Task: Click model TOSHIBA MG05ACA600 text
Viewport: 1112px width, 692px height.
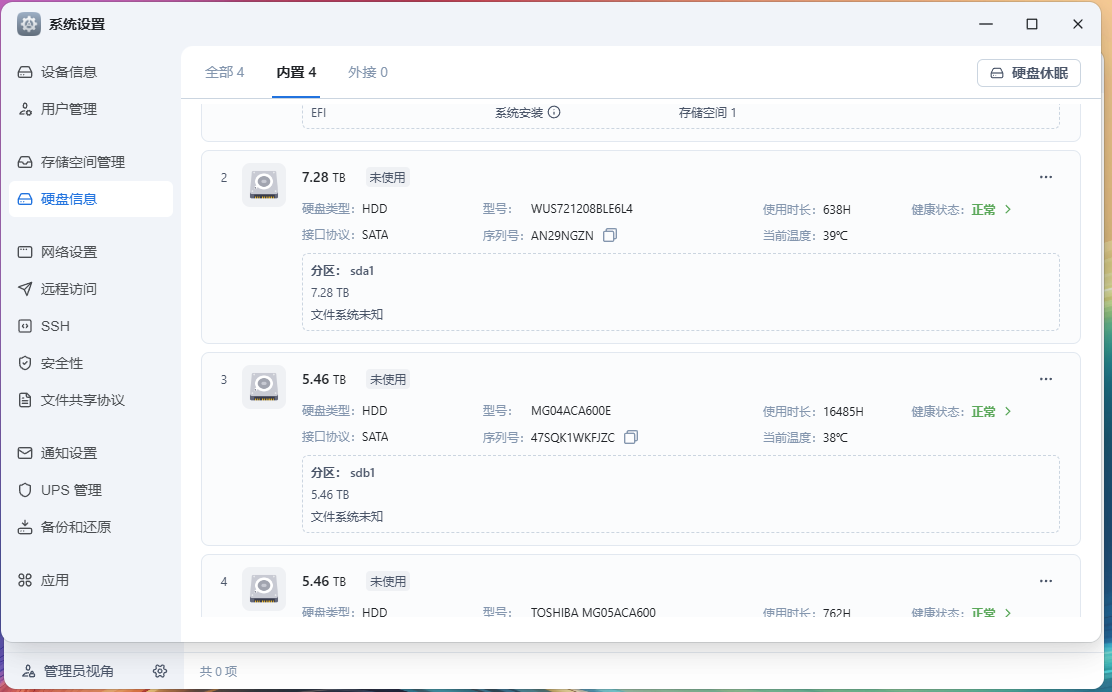Action: (x=593, y=612)
